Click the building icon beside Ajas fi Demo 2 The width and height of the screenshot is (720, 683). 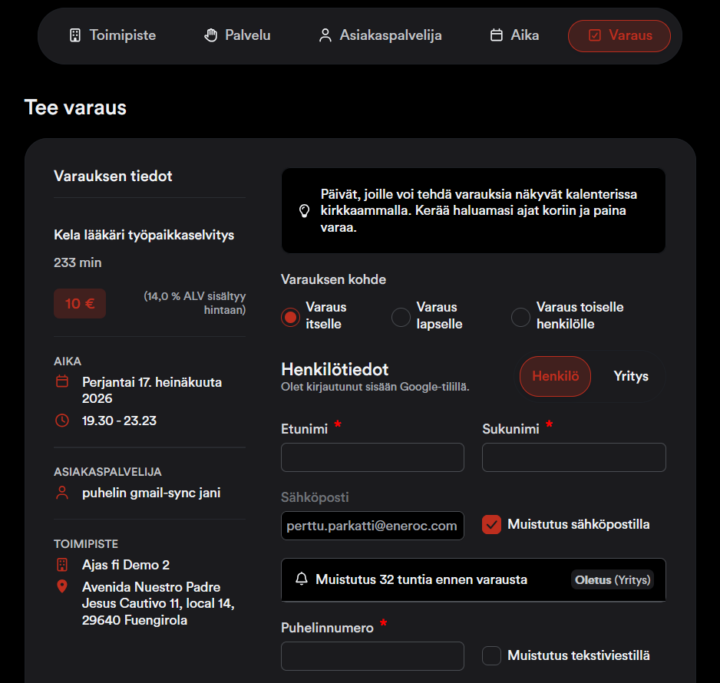coord(62,564)
